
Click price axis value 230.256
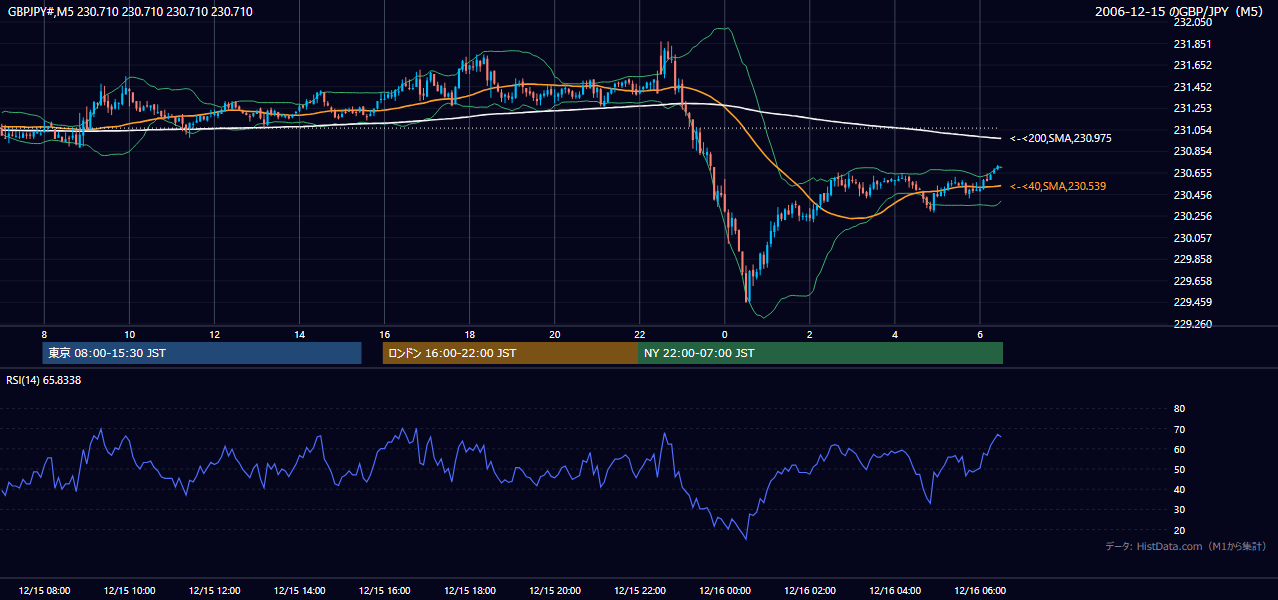[1193, 216]
